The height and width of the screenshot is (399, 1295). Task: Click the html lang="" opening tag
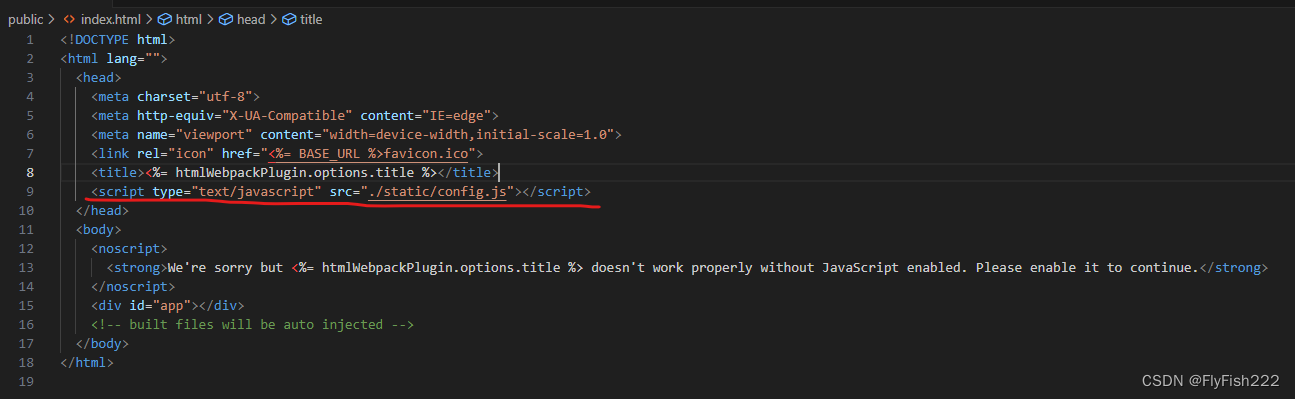(x=113, y=58)
